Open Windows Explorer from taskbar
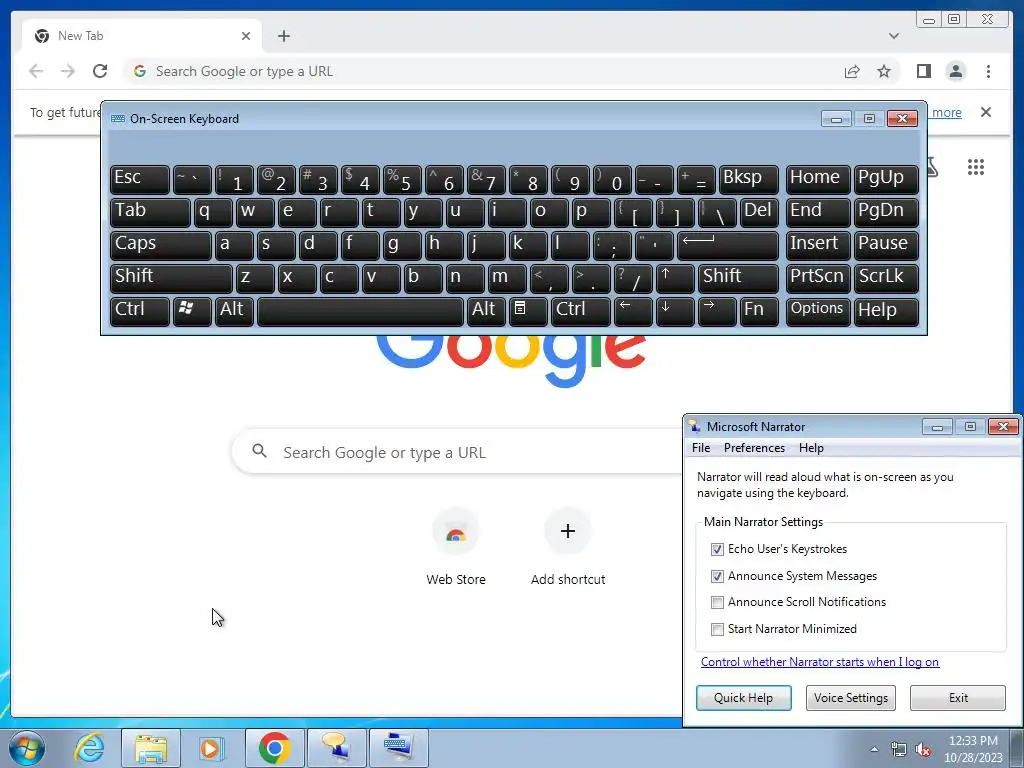Screen dimensions: 1024x768 [151, 748]
